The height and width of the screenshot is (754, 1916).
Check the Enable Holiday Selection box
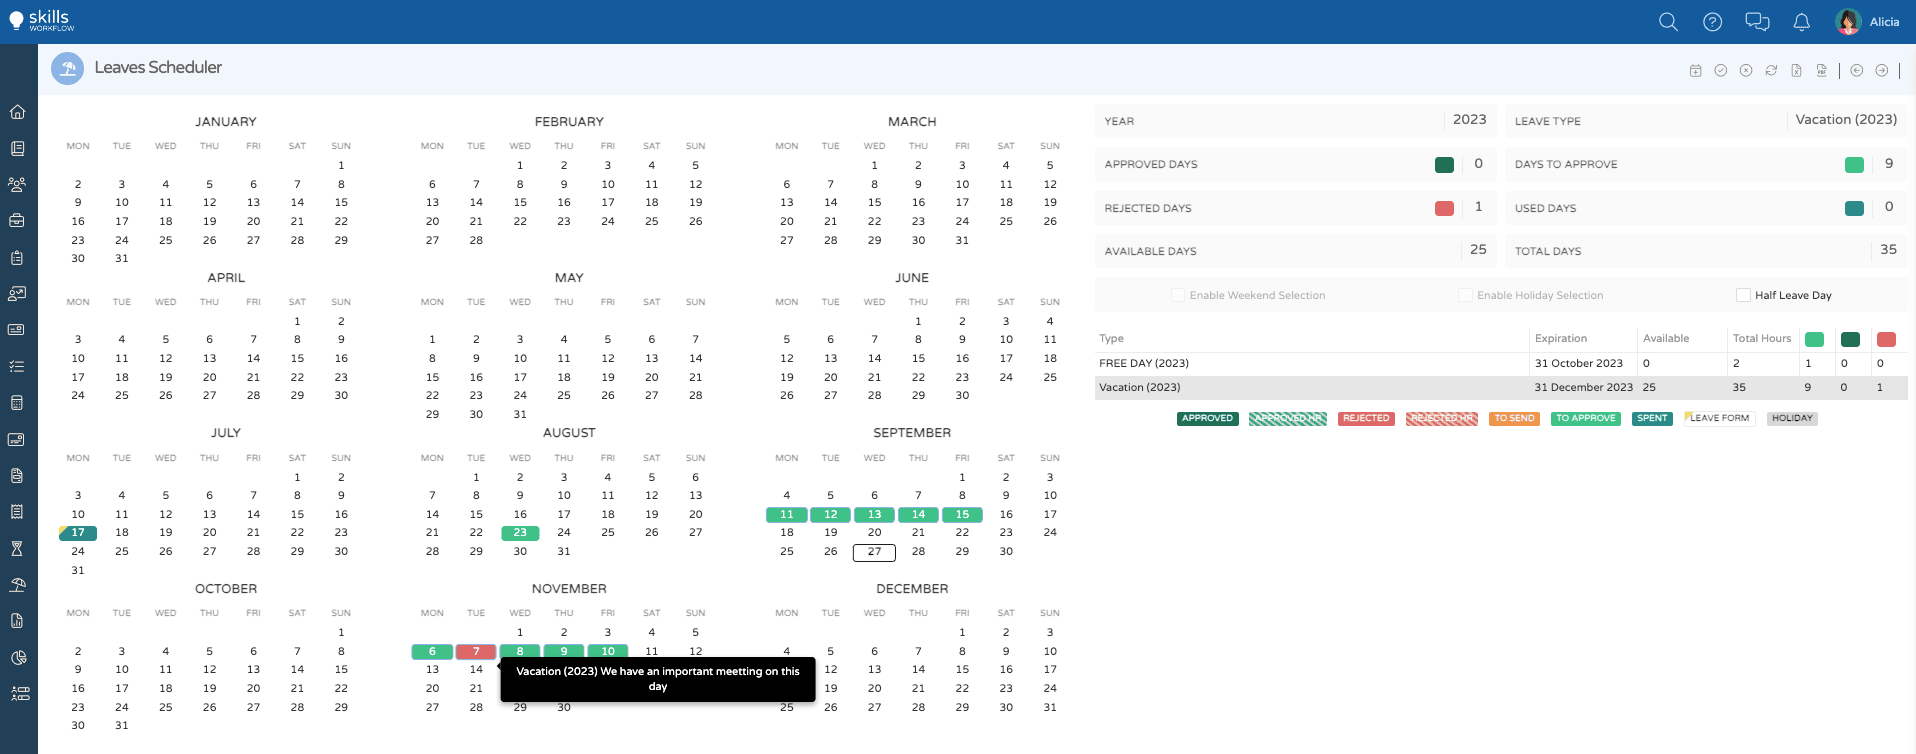[1465, 295]
